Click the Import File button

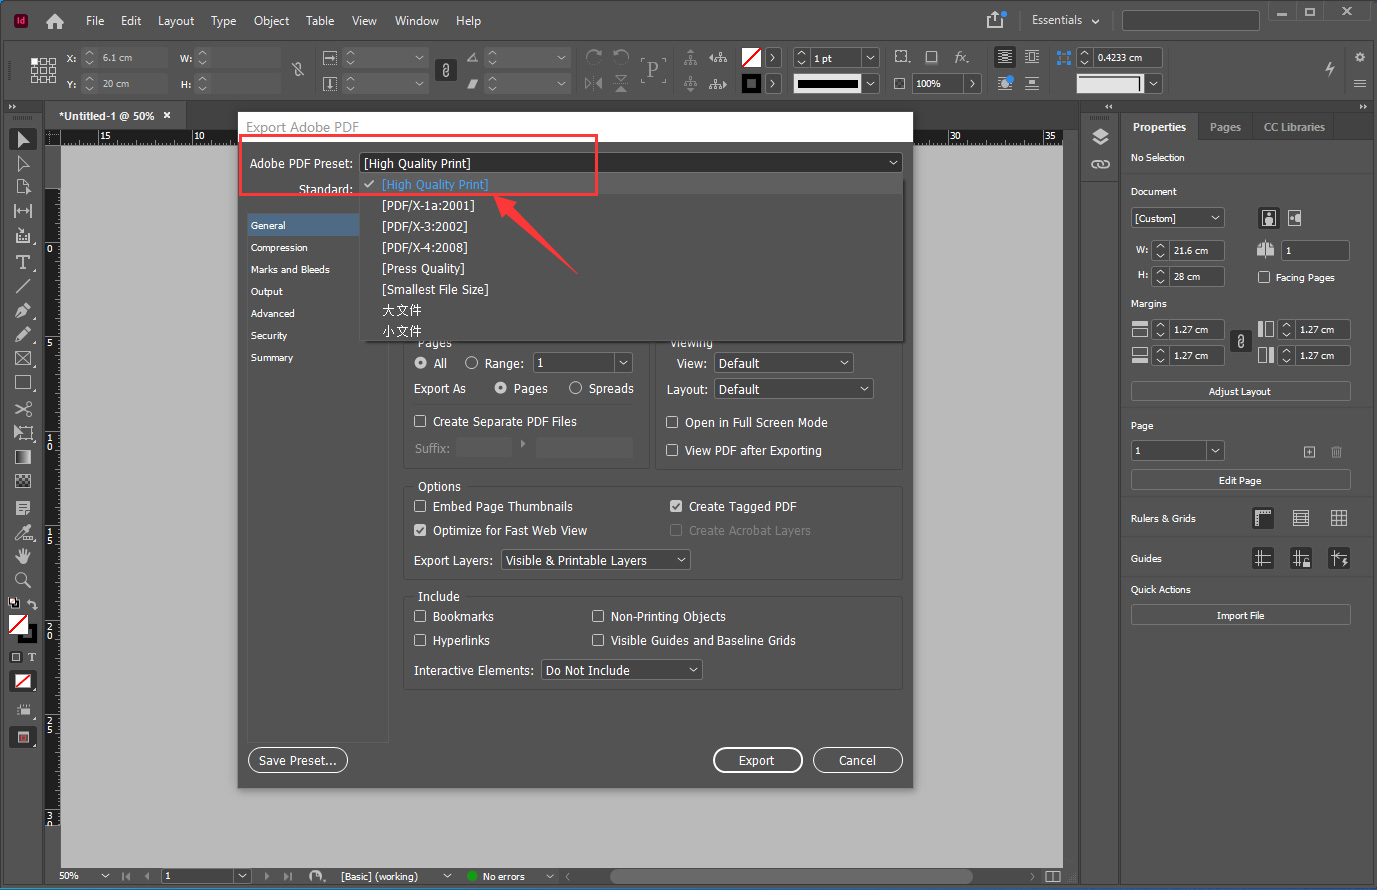[1240, 615]
